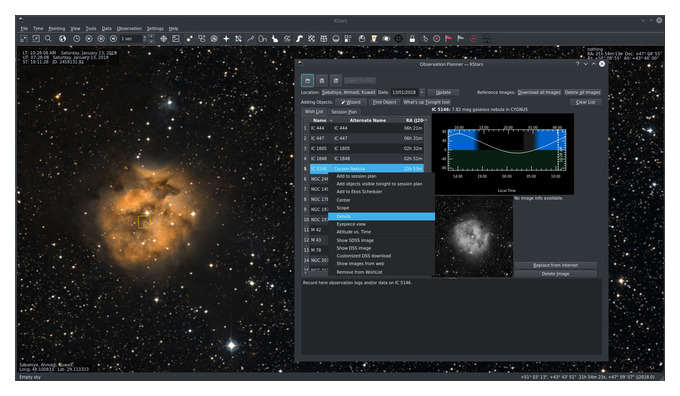680x396 pixels.
Task: Click save list icon in Observation Planner
Action: point(322,81)
